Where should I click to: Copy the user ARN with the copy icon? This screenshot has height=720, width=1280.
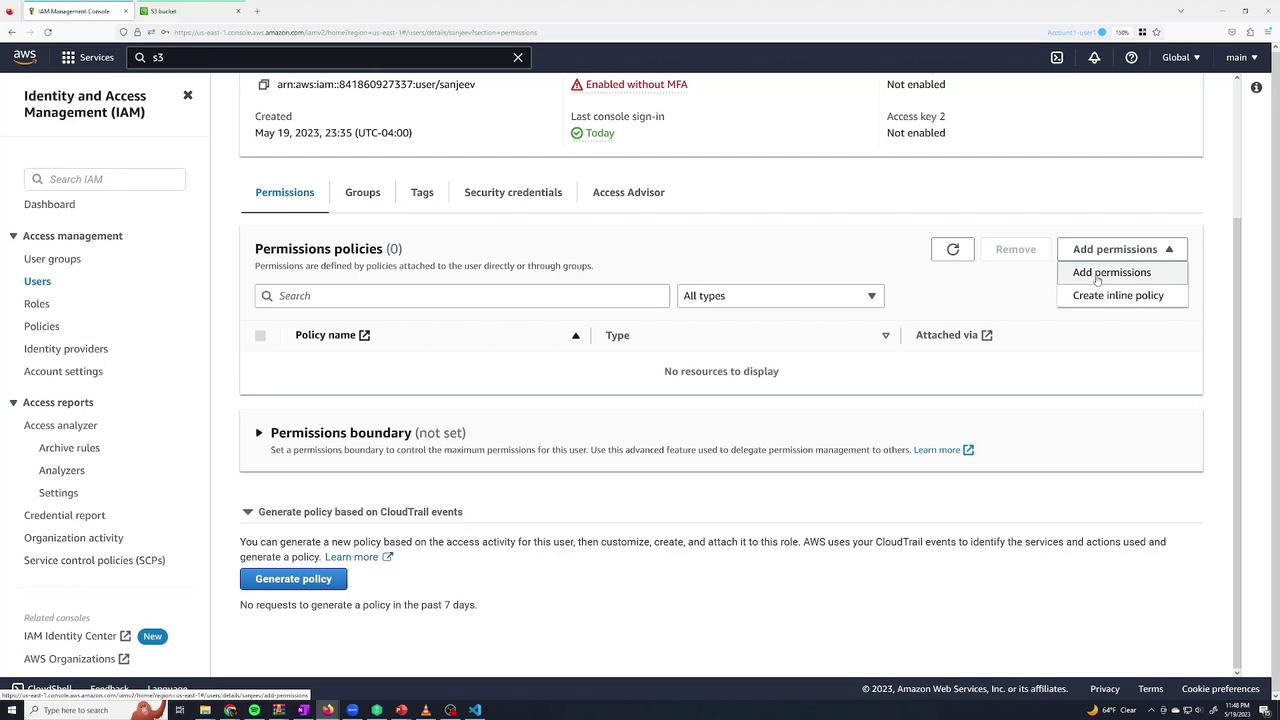coord(264,84)
